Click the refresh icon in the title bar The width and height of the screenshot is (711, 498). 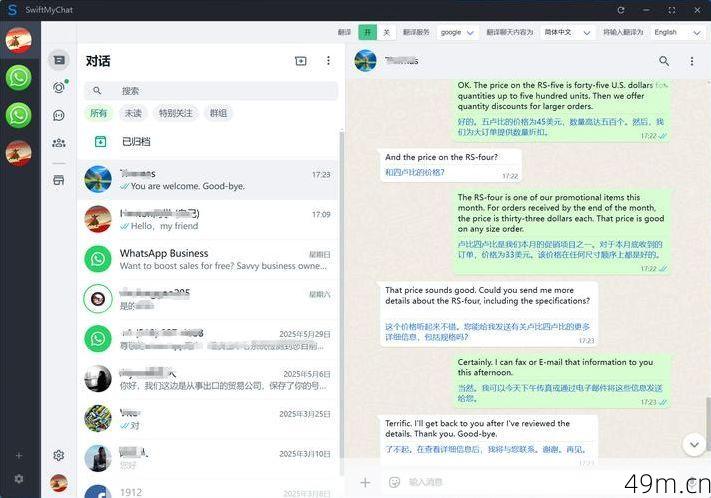pos(621,10)
